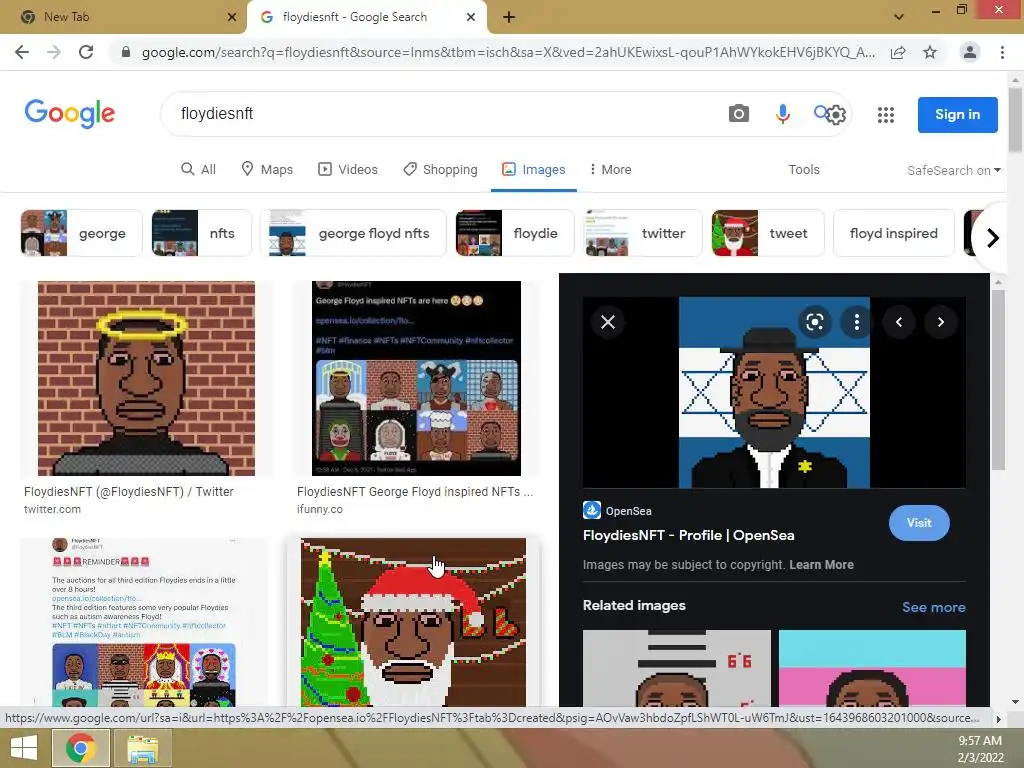The width and height of the screenshot is (1024, 768).
Task: Open a new browser tab with plus
Action: (x=509, y=17)
